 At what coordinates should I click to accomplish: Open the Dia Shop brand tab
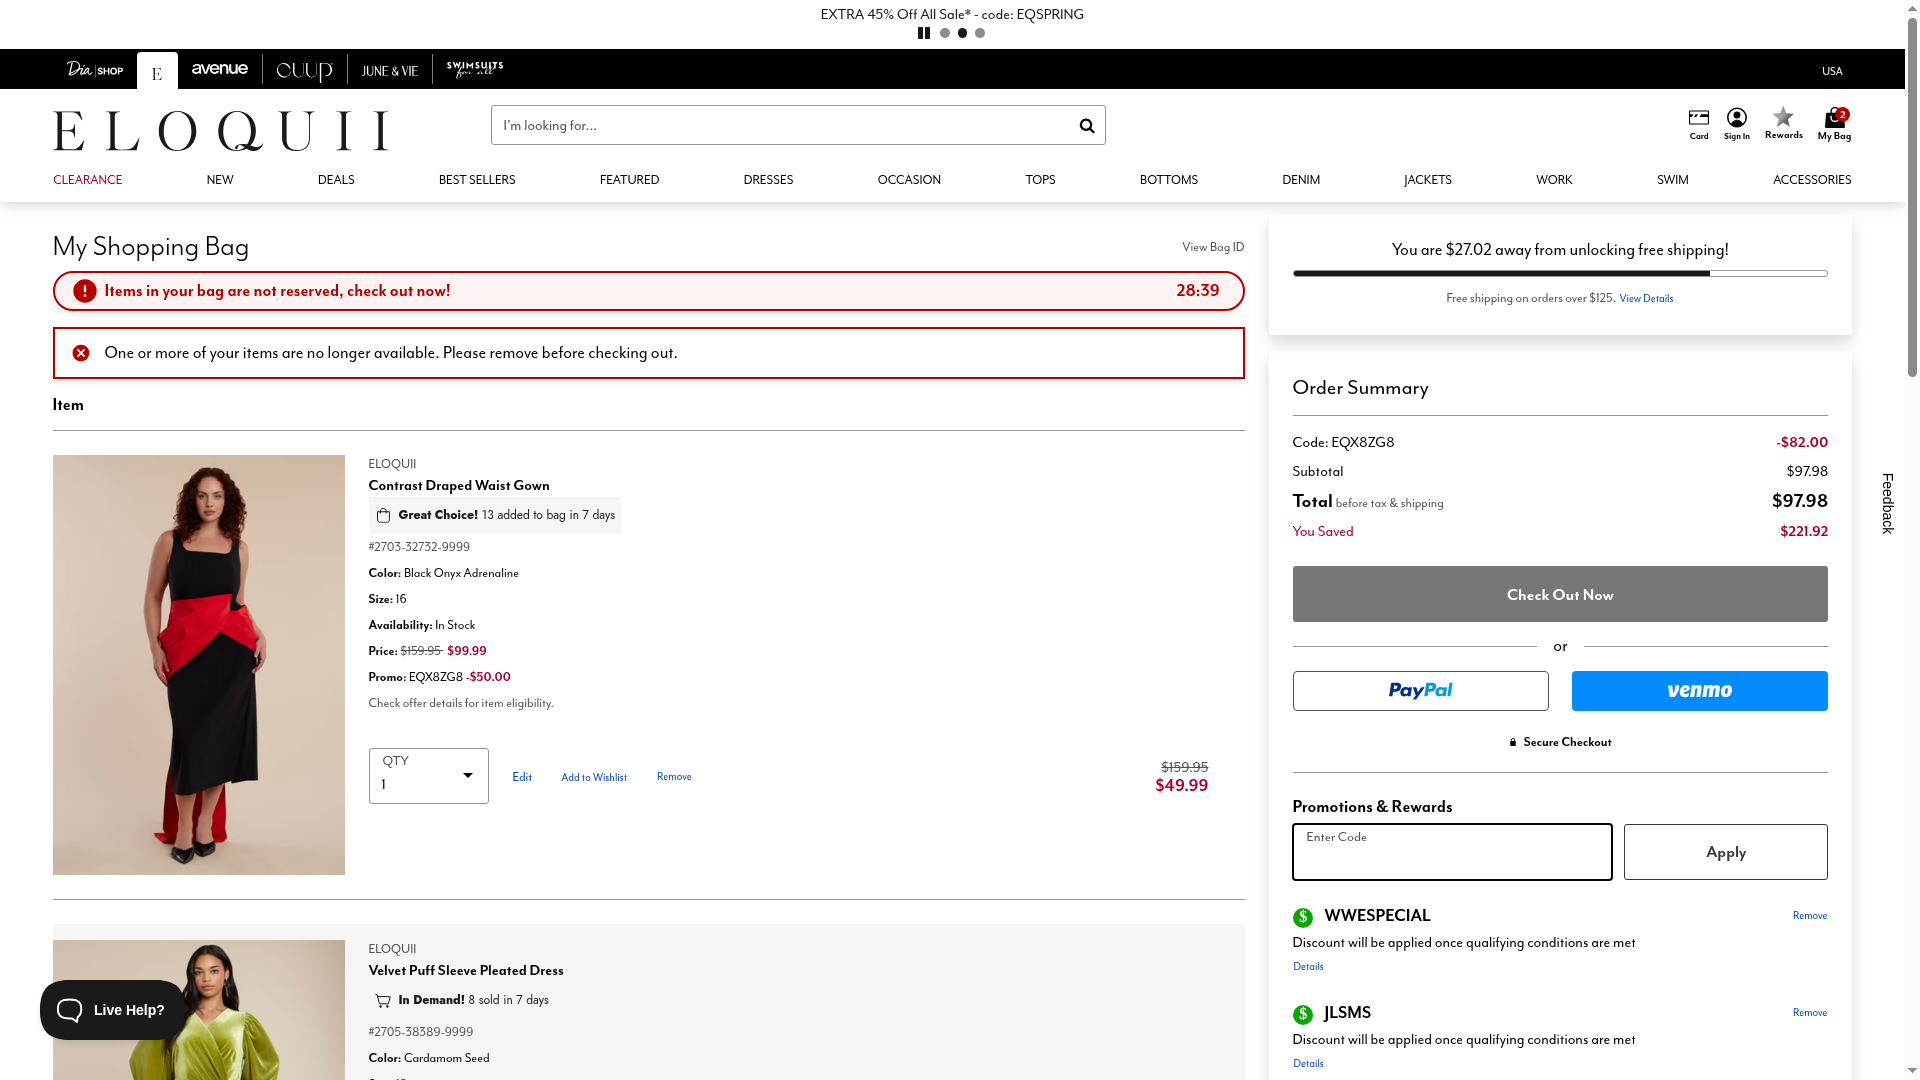[95, 69]
